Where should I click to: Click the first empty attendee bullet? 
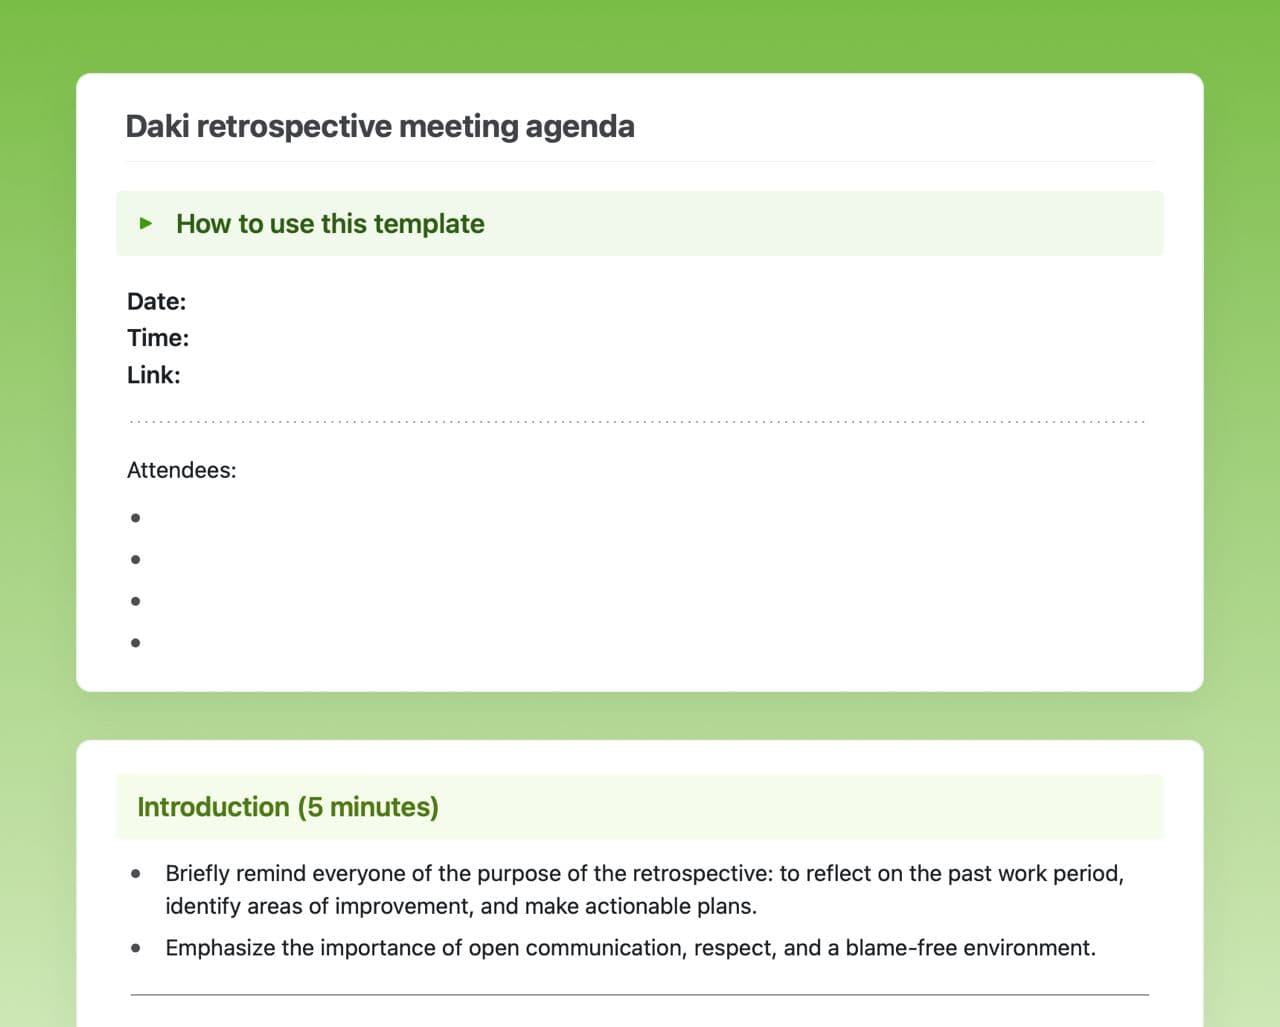coord(135,518)
